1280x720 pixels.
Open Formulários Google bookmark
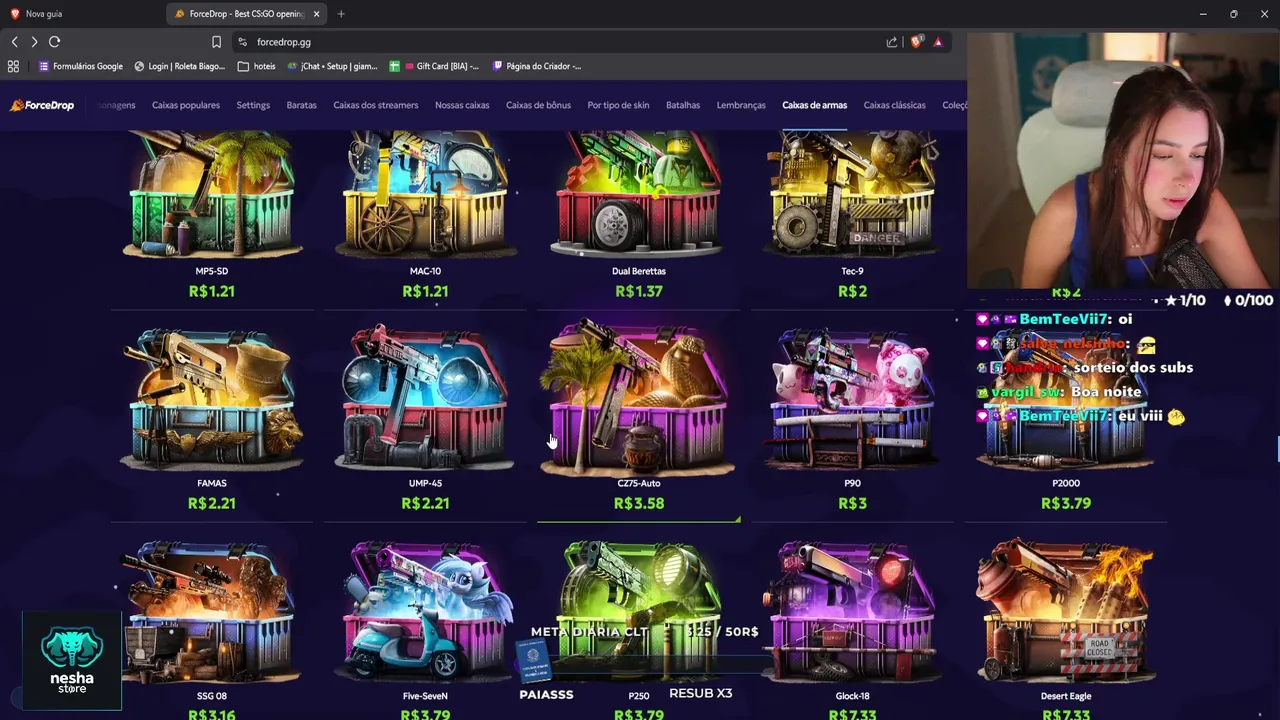click(x=80, y=66)
